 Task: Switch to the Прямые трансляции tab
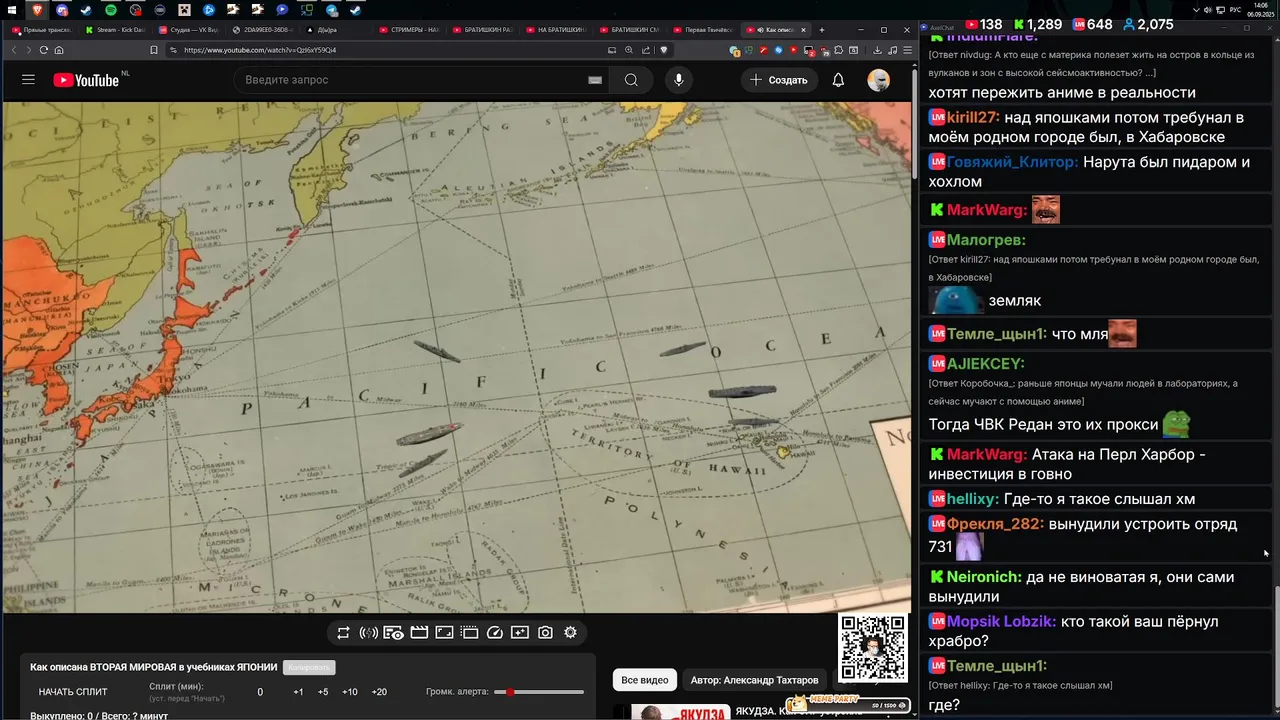[x=43, y=30]
